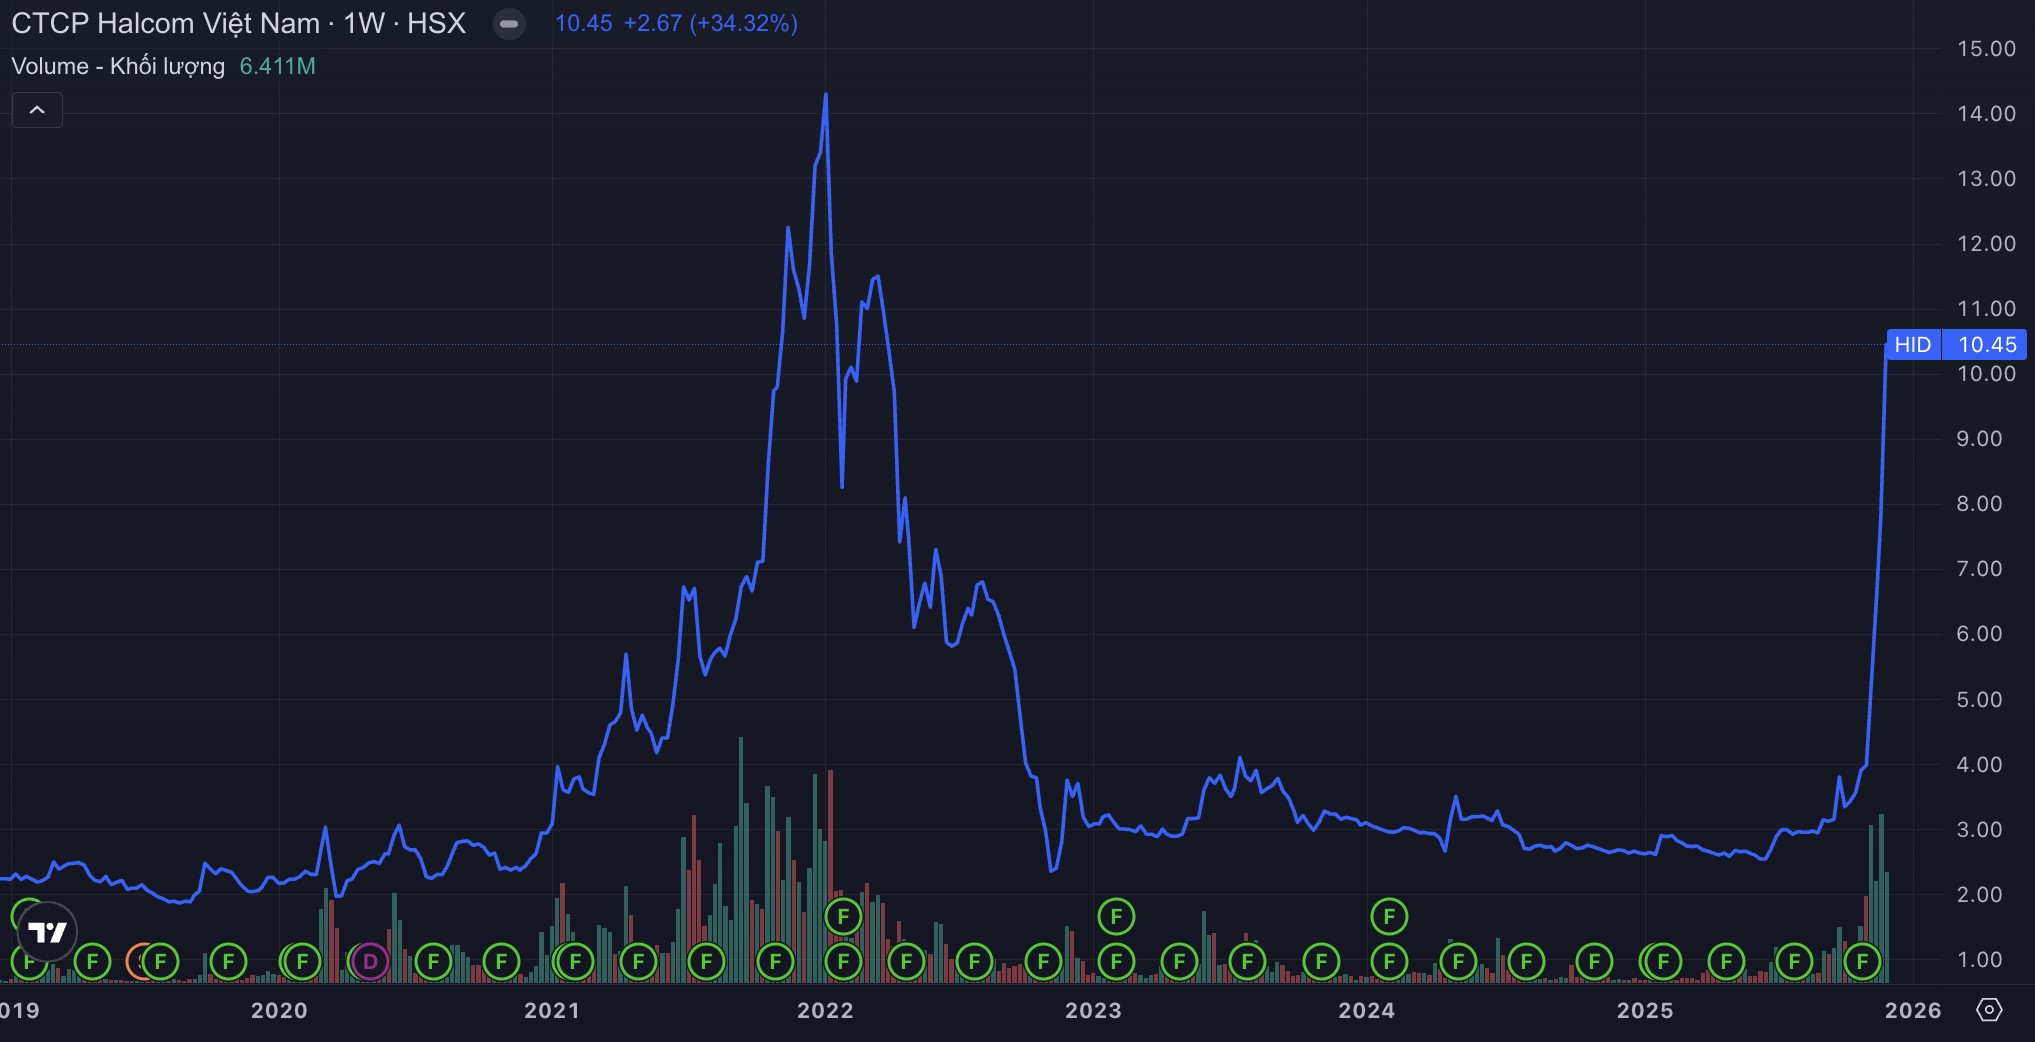Open chart settings hexagon gear icon
This screenshot has width=2035, height=1042.
tap(1989, 1010)
